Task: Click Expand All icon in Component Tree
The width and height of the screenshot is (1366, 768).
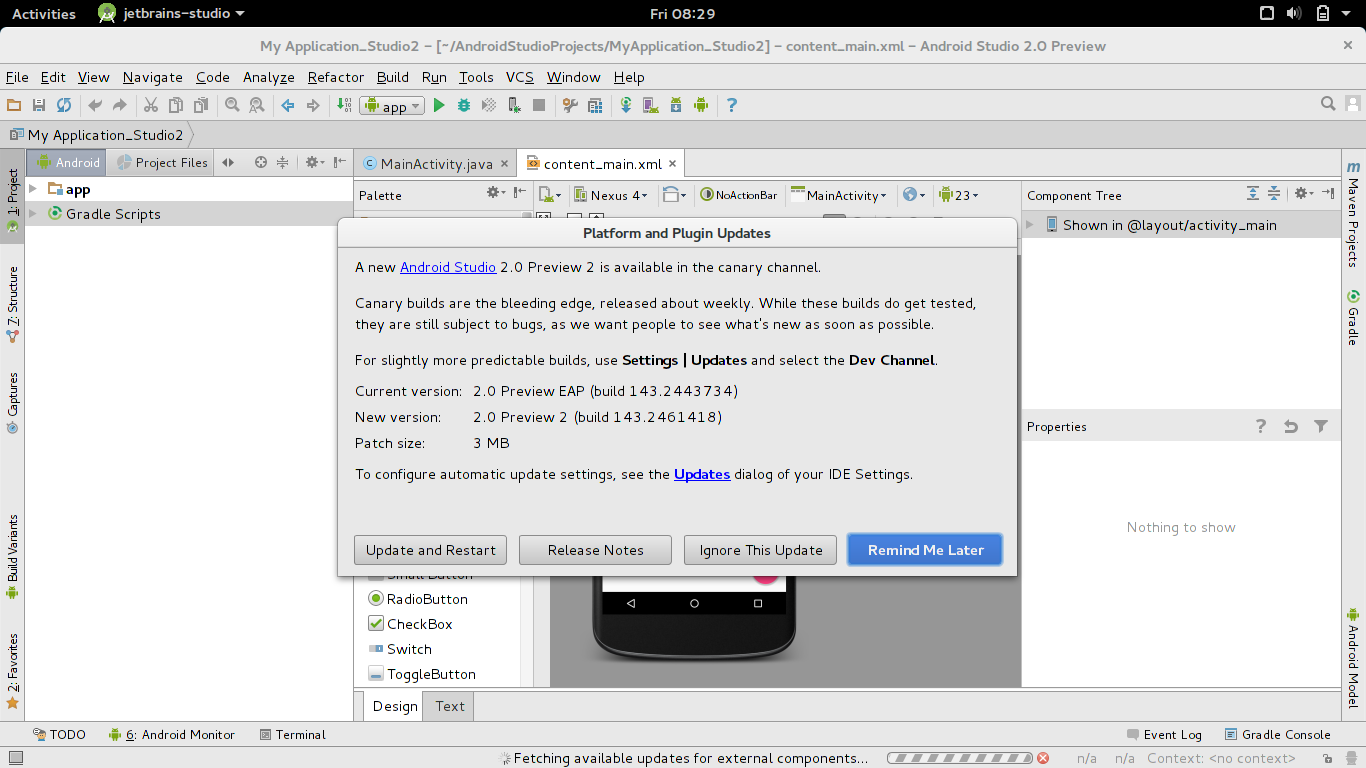Action: (1253, 194)
